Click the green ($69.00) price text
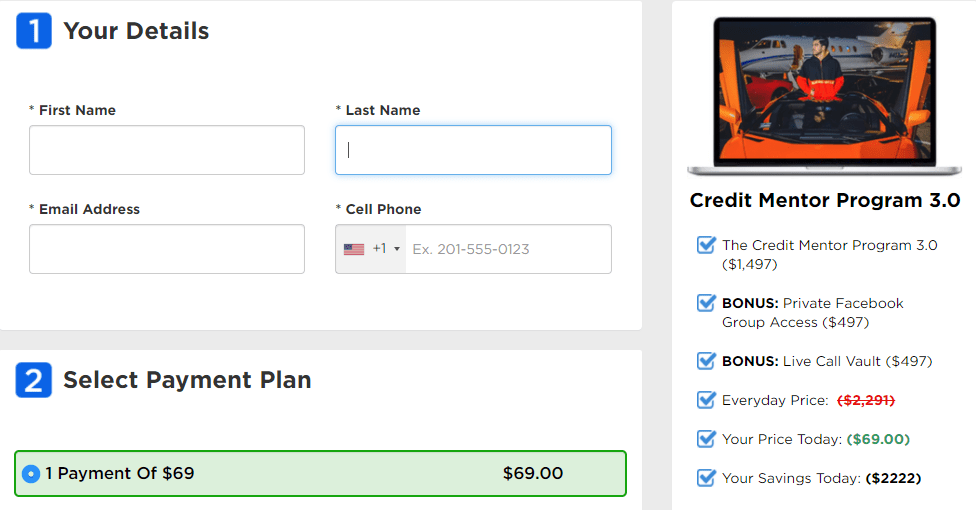The width and height of the screenshot is (976, 510). pyautogui.click(x=878, y=439)
